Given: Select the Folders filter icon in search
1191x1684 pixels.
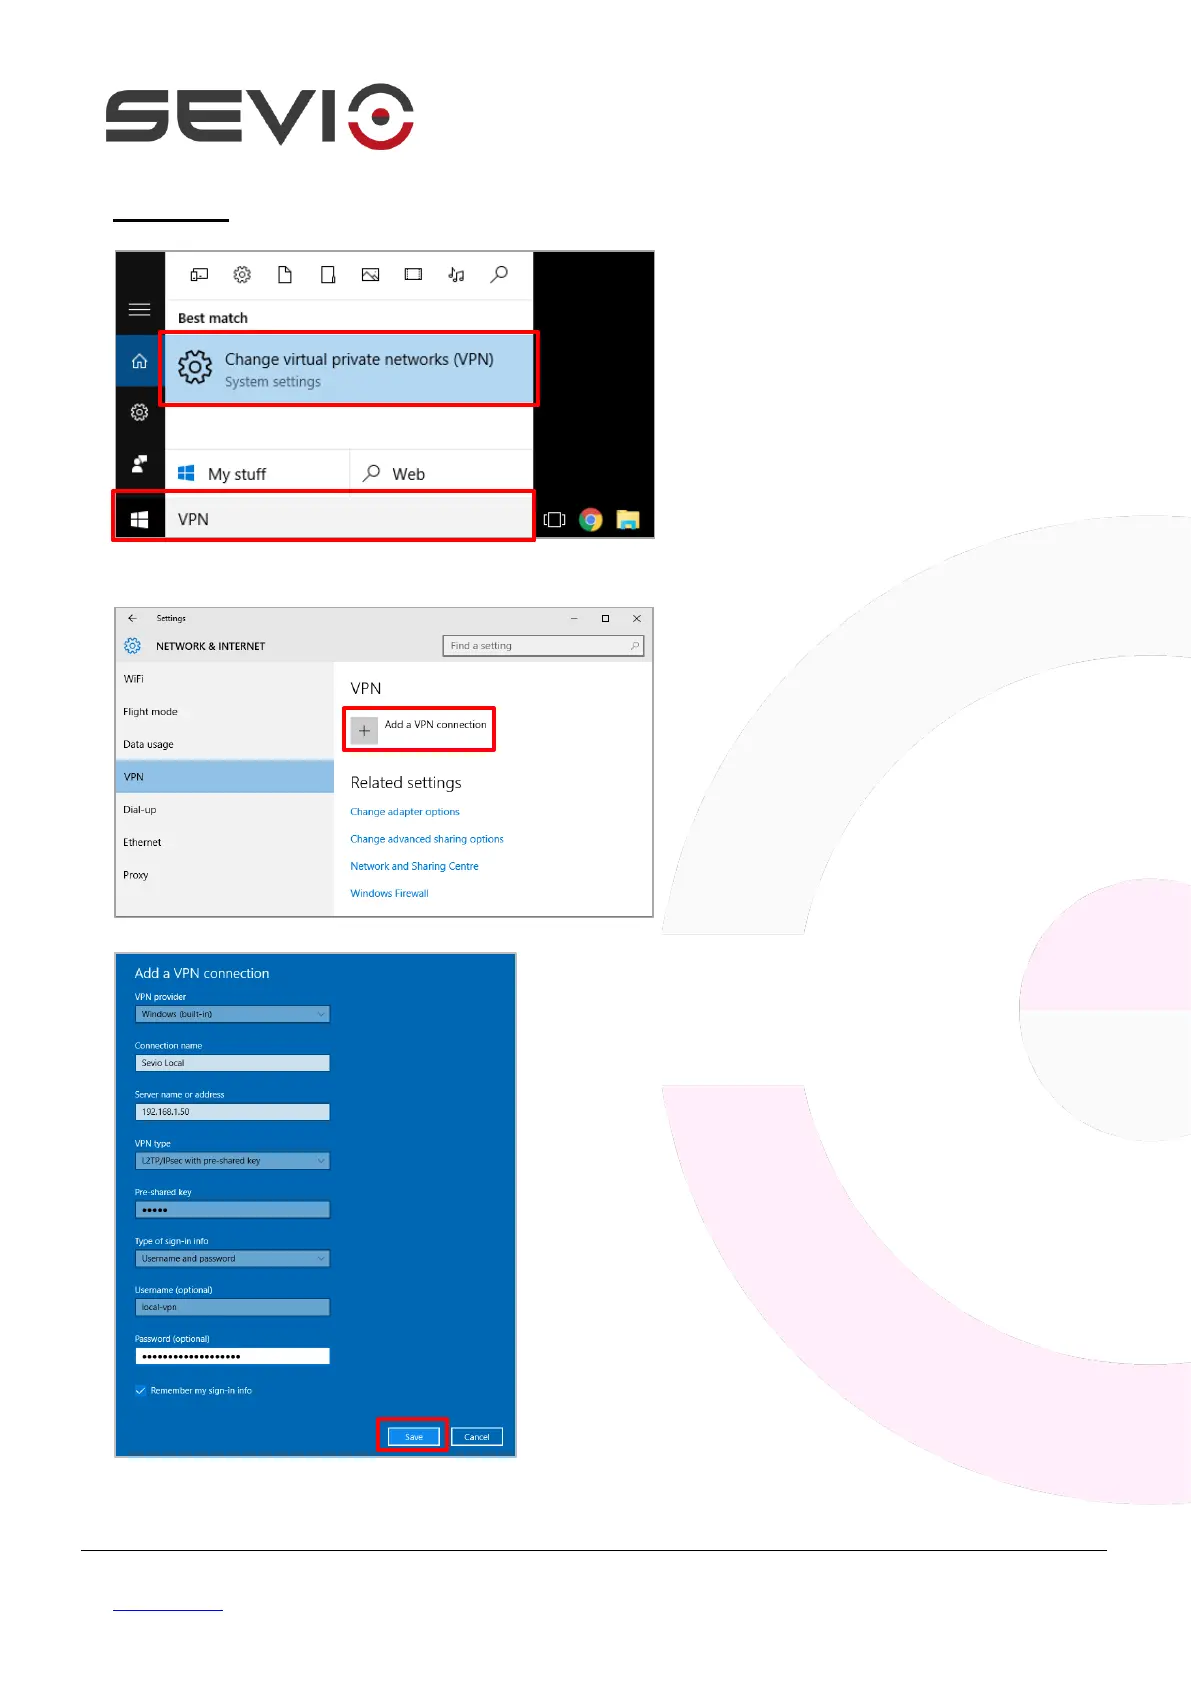Looking at the screenshot, I should (328, 274).
